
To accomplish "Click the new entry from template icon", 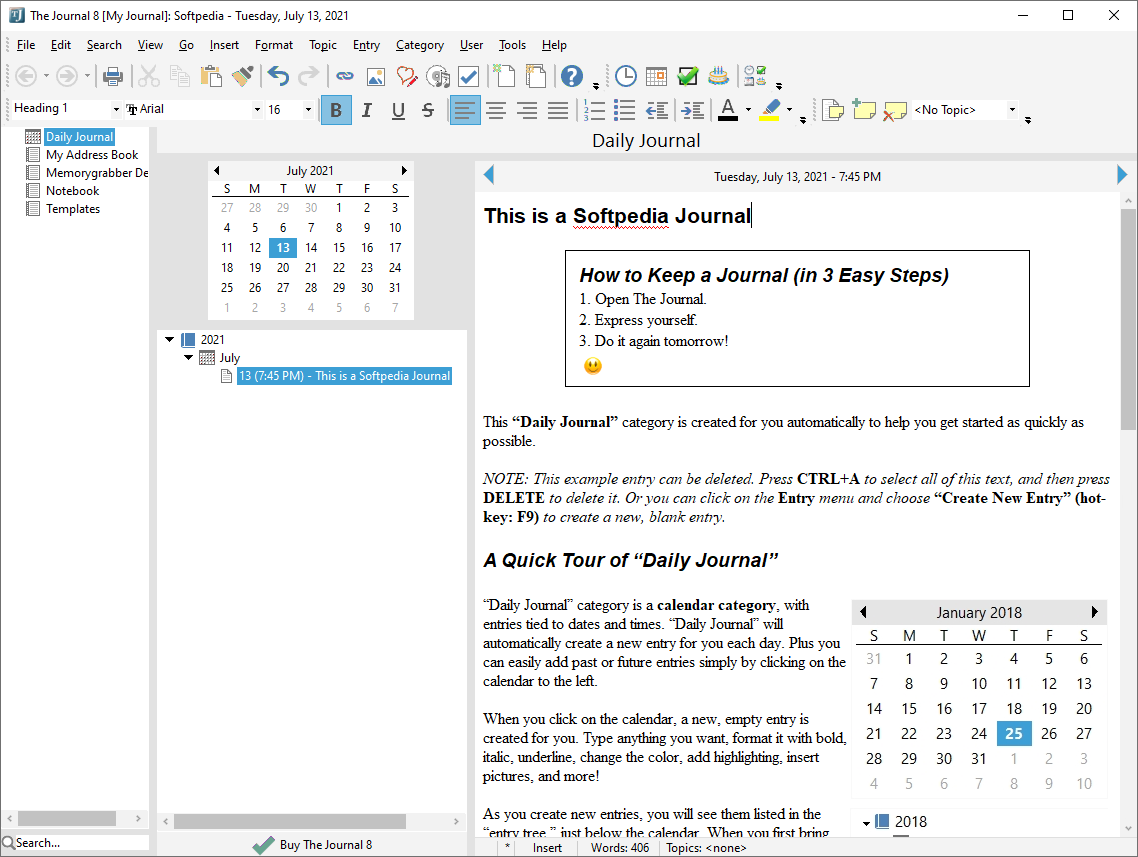I will tap(535, 76).
